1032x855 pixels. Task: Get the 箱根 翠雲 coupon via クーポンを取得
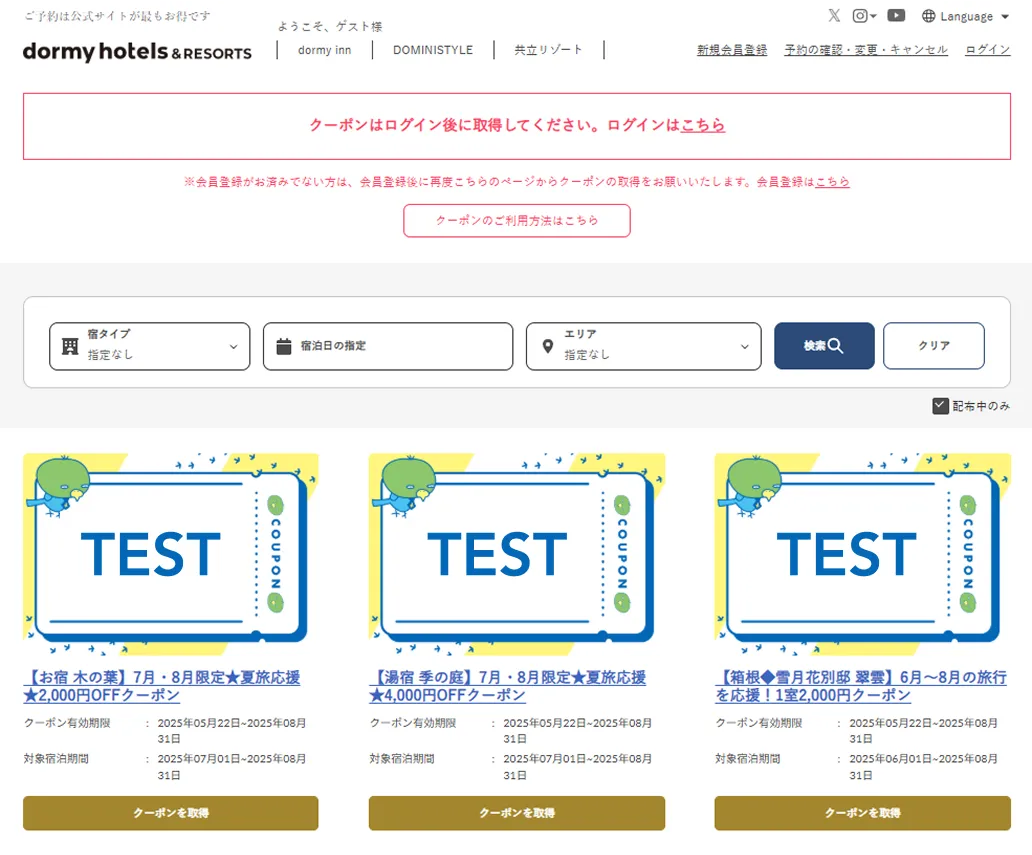(x=863, y=814)
